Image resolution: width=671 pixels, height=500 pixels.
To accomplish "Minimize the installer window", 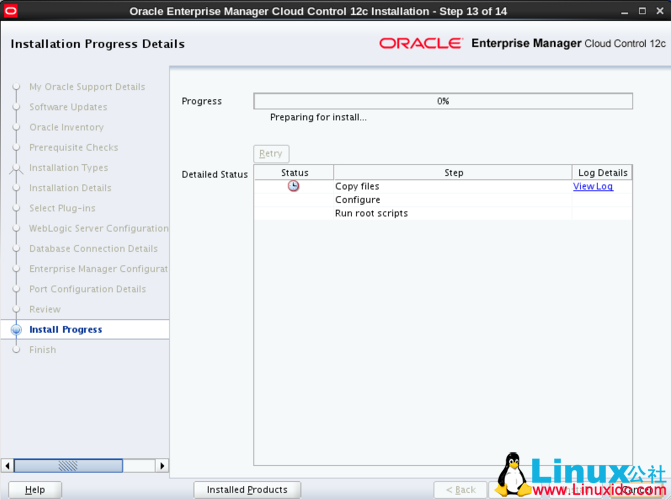I will [x=624, y=12].
